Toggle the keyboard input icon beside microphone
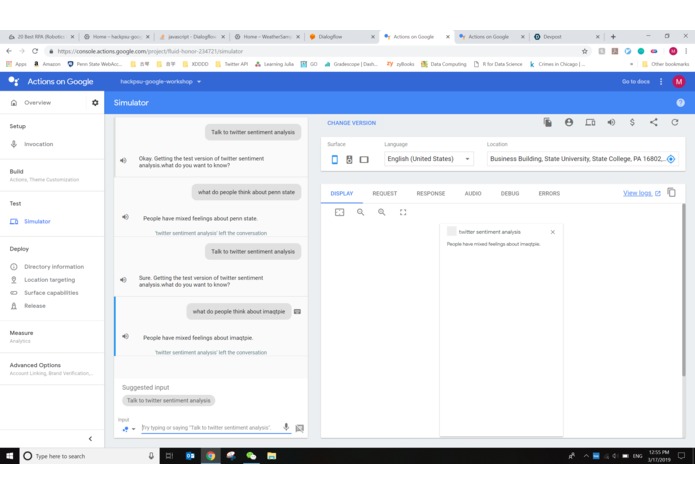 300,428
